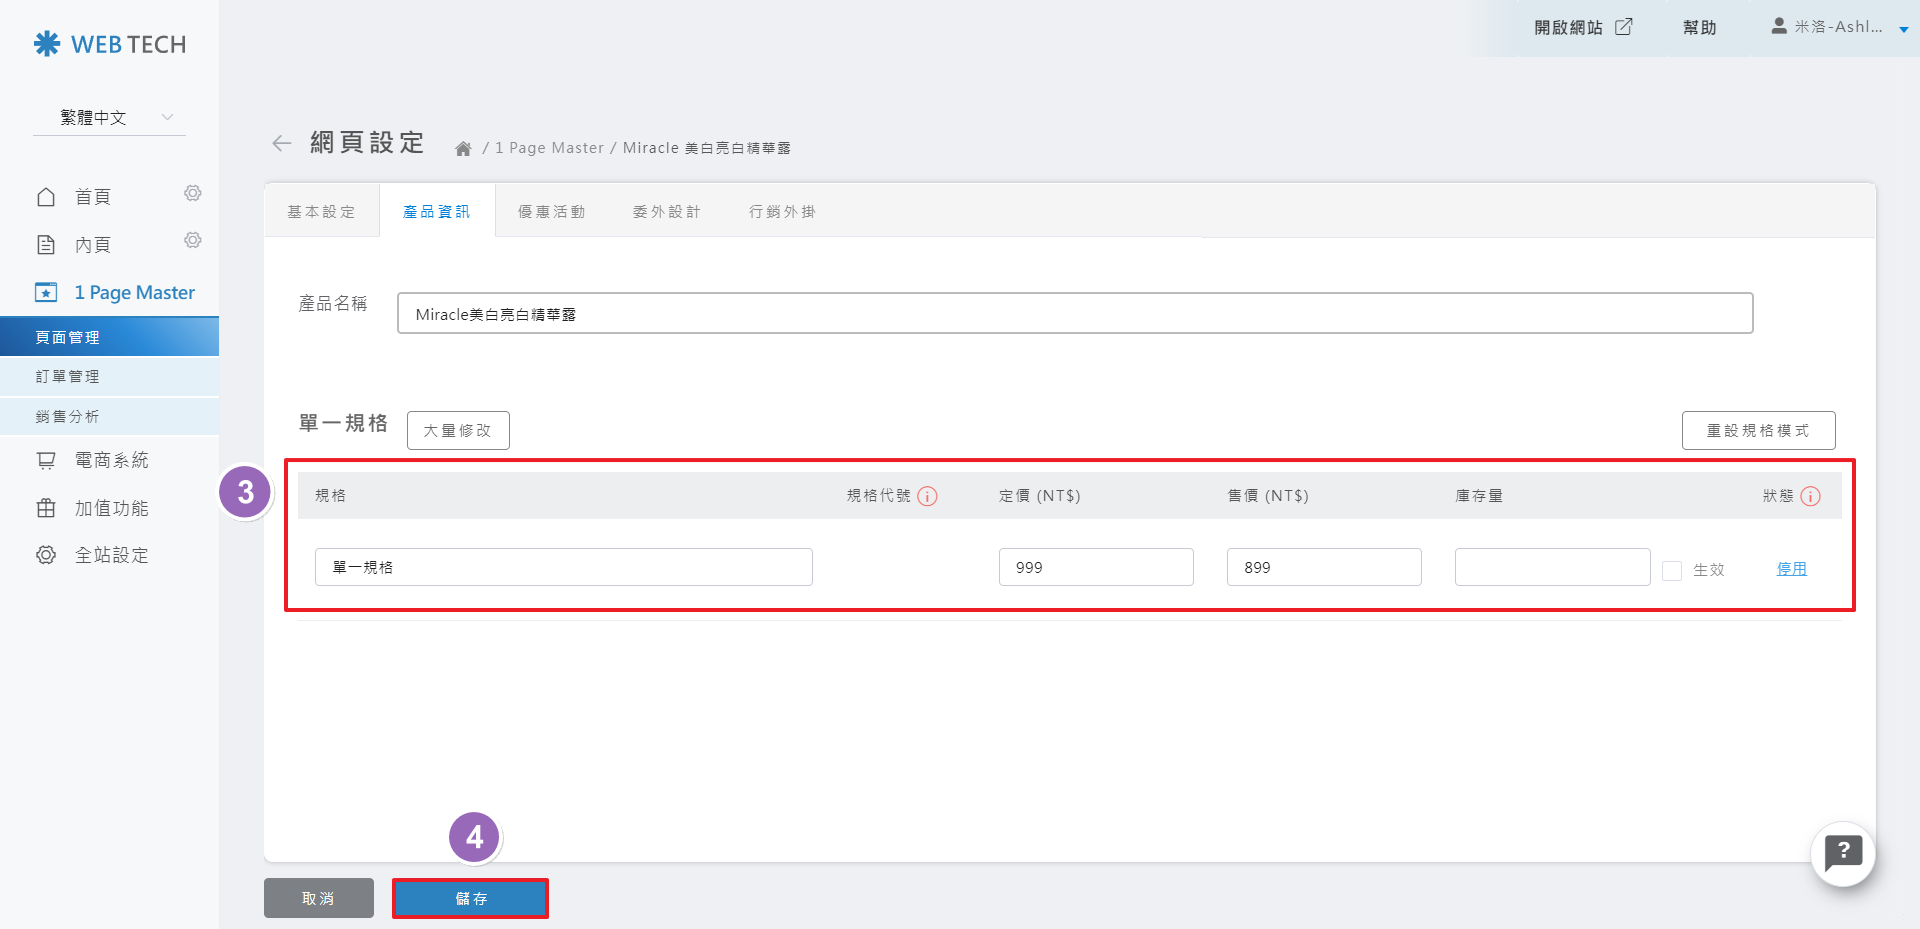Open 訂單管理 in the sidebar

coord(68,377)
